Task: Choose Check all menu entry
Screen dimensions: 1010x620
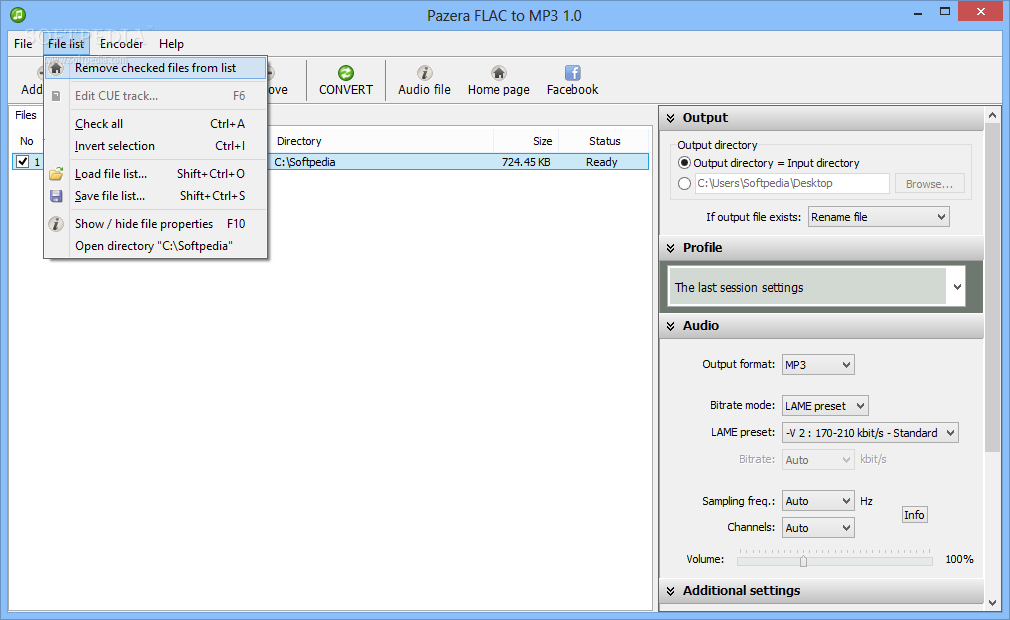Action: click(155, 124)
